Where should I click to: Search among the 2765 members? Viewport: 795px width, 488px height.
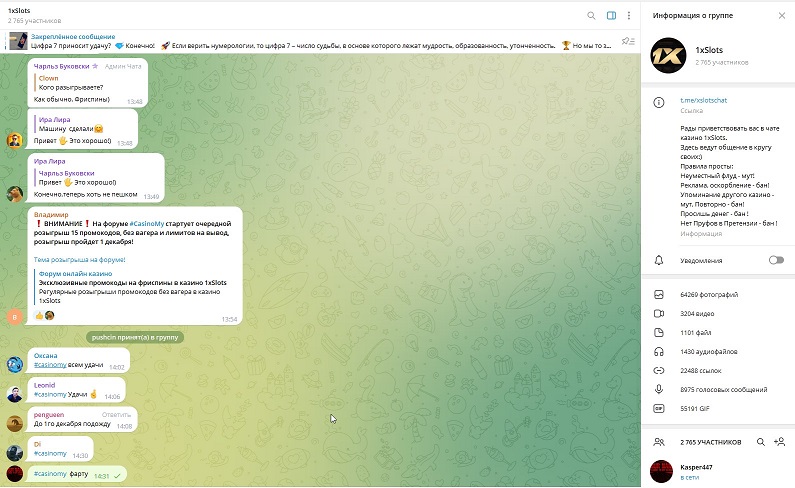pos(761,442)
